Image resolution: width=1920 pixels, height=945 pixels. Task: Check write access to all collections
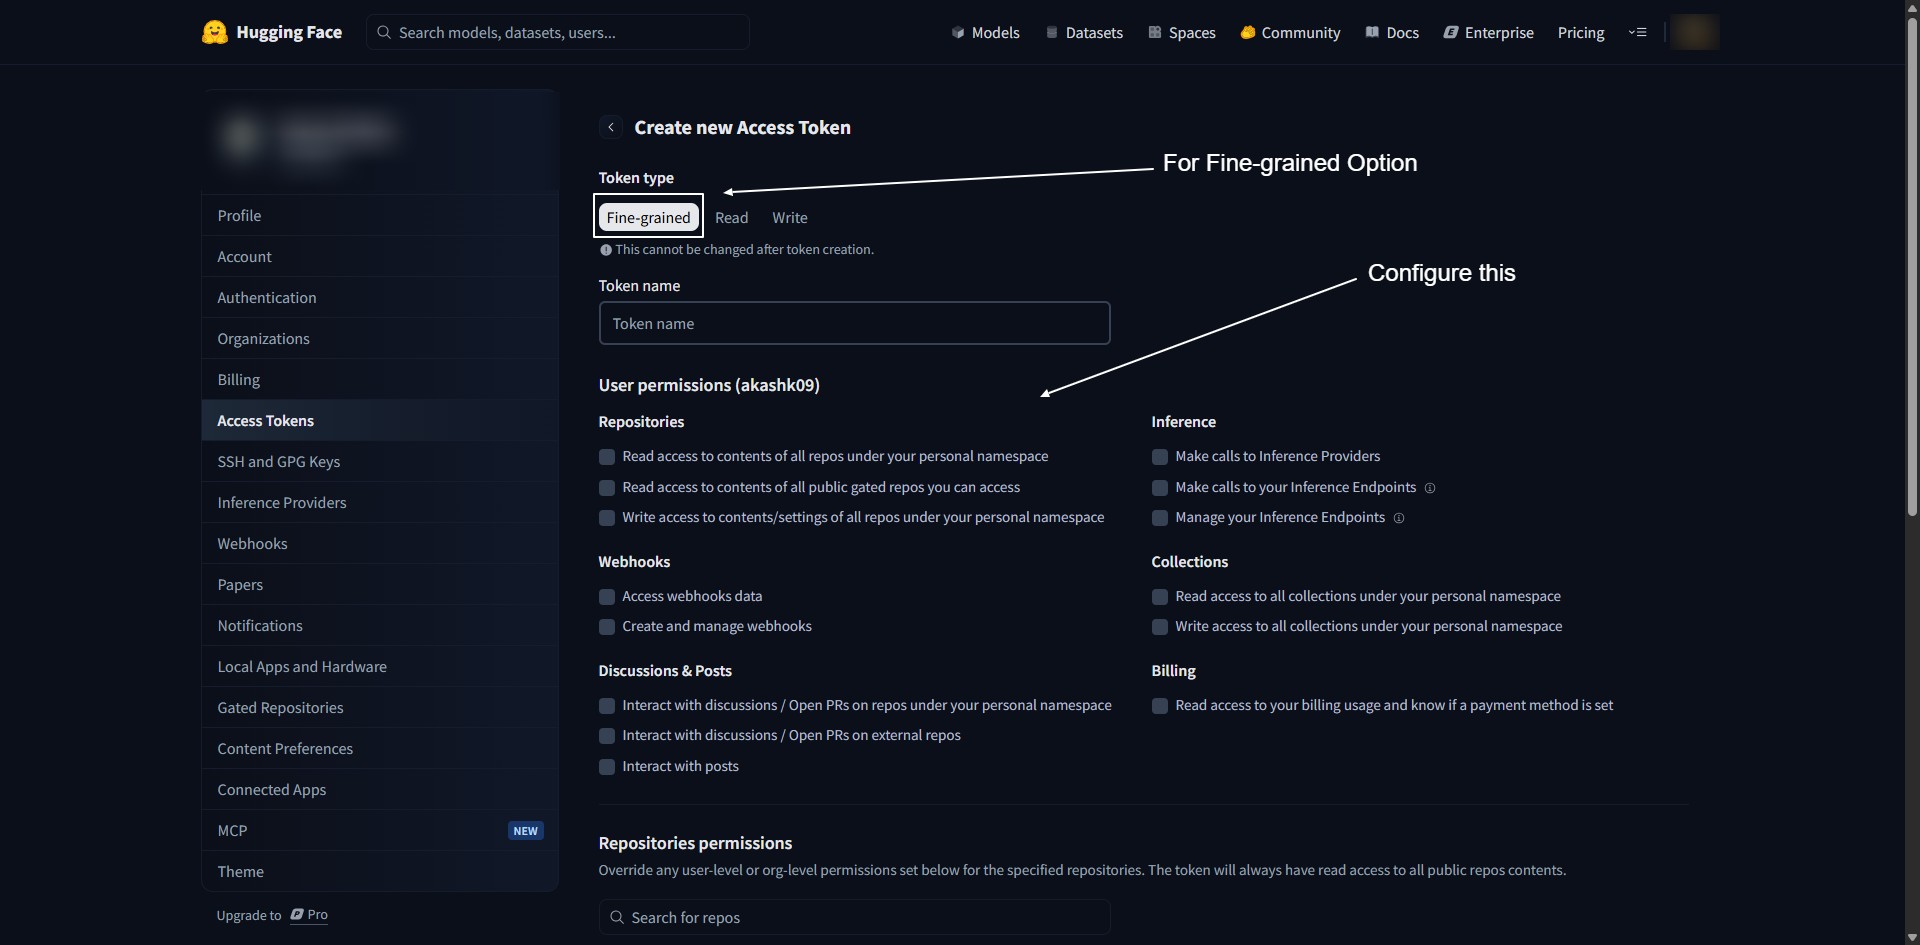(x=1160, y=627)
